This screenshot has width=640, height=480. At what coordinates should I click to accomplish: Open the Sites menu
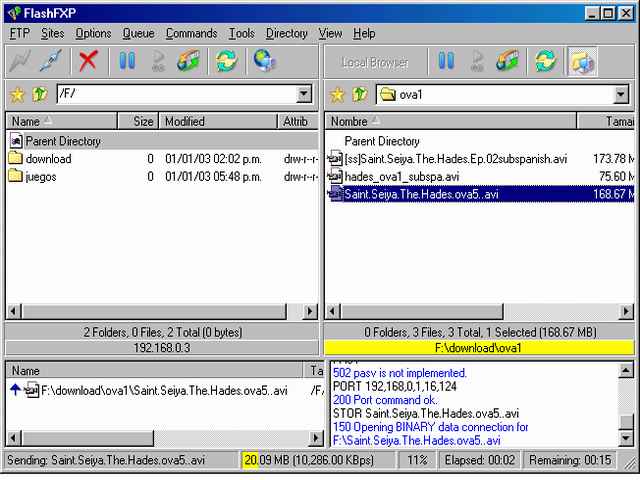click(x=53, y=33)
